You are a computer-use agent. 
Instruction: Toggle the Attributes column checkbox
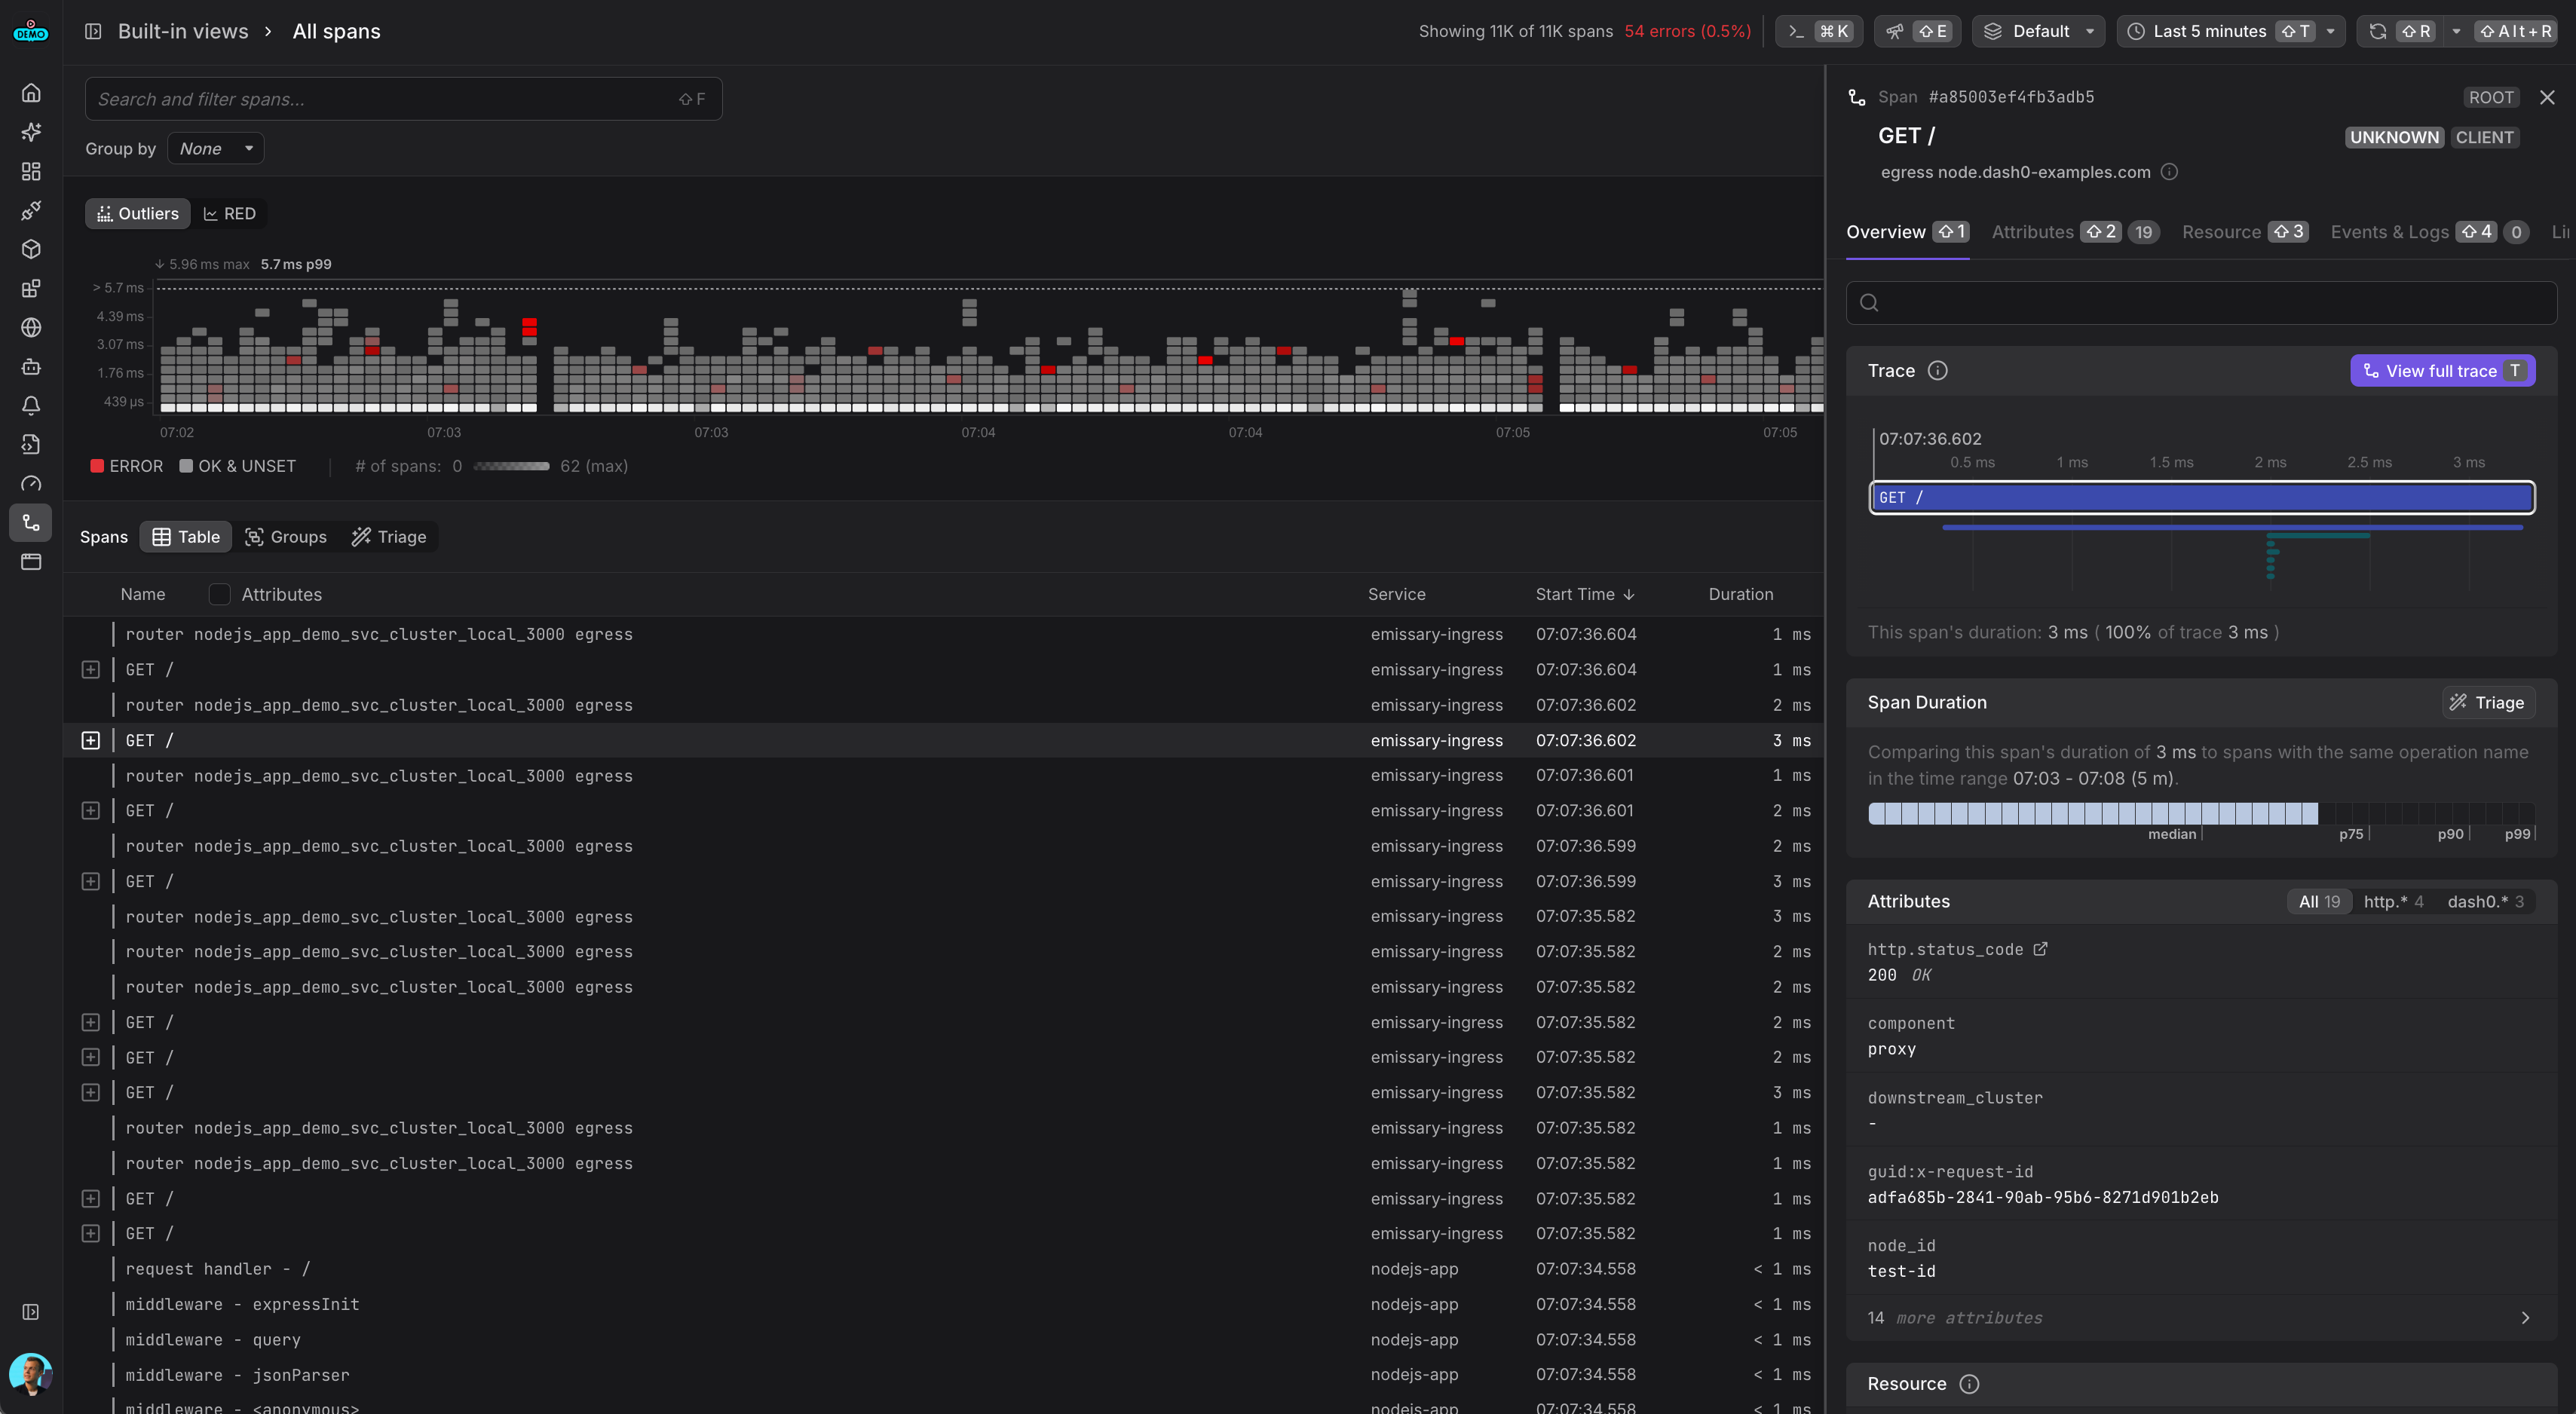[x=219, y=594]
